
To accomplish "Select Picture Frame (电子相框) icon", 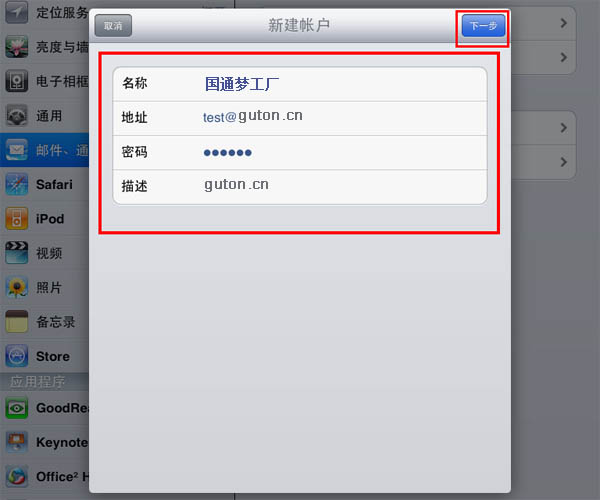I will 16,81.
